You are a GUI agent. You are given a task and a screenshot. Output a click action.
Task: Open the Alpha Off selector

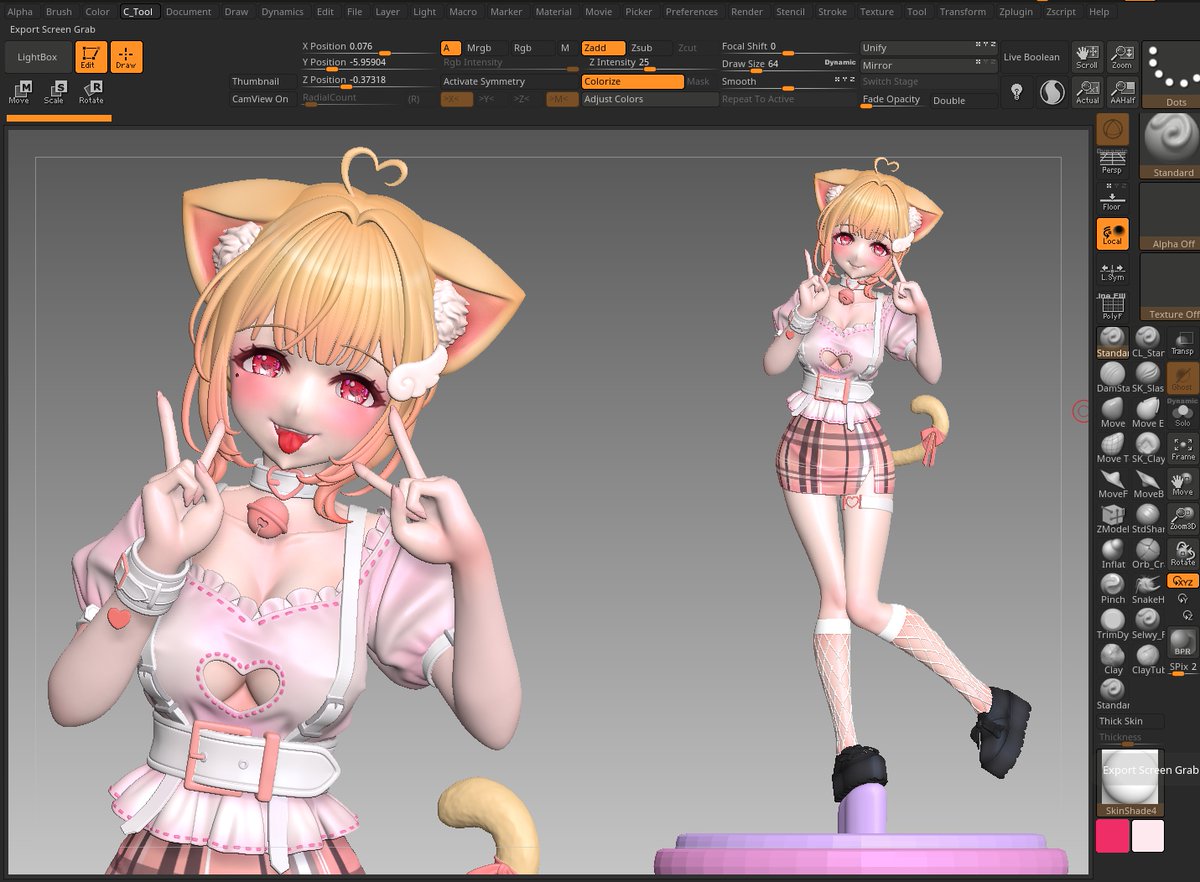pyautogui.click(x=1170, y=217)
